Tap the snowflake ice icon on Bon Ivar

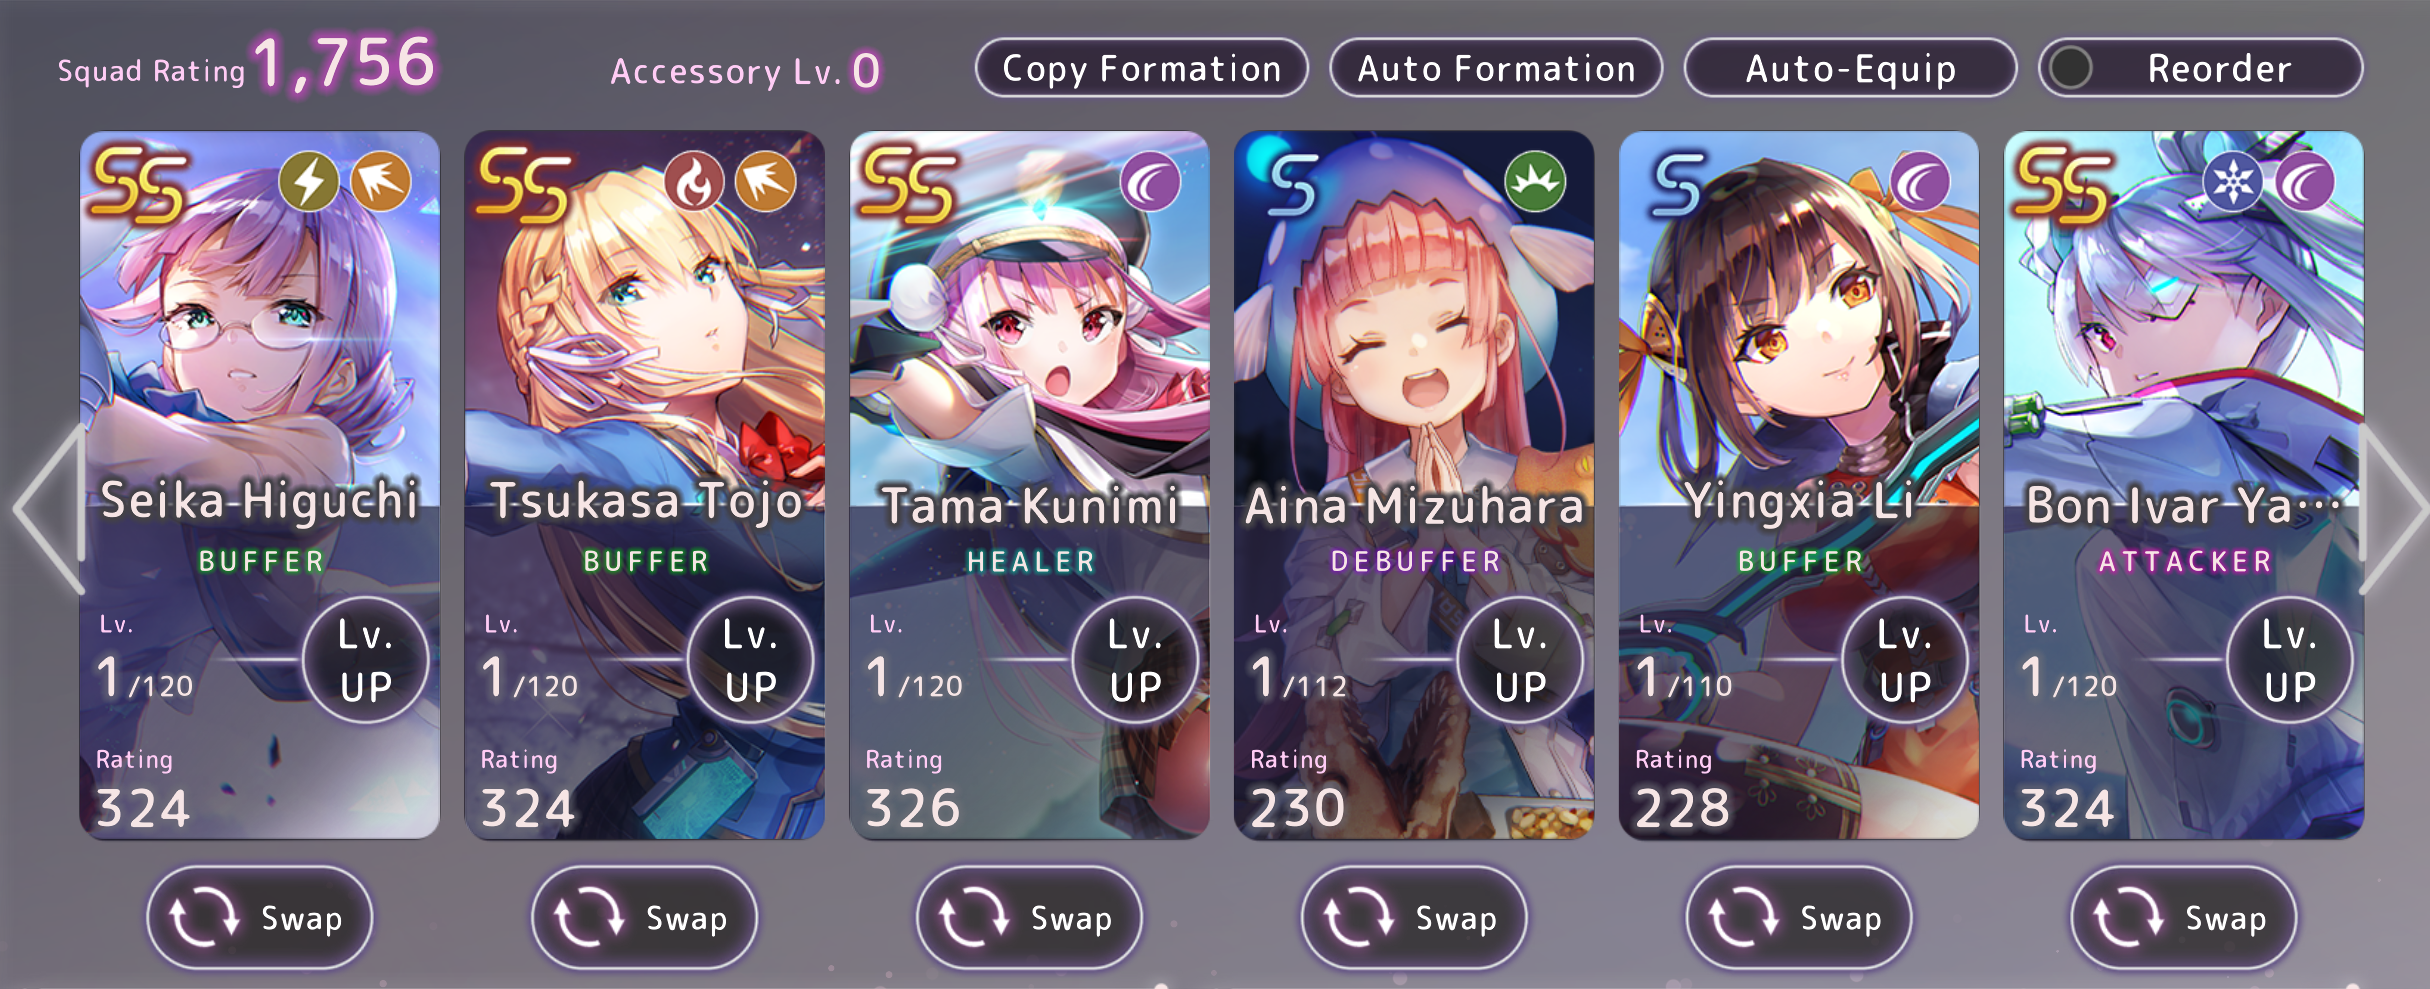(2233, 182)
